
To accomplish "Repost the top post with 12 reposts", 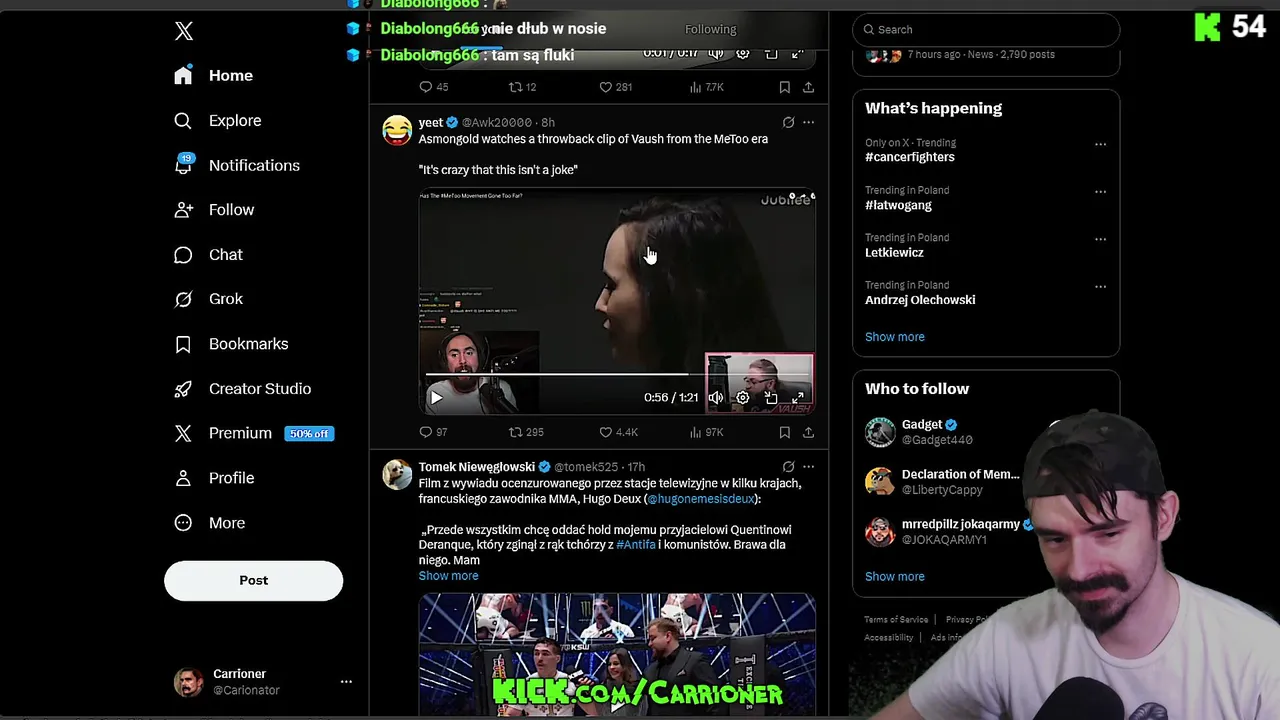I will coord(522,87).
